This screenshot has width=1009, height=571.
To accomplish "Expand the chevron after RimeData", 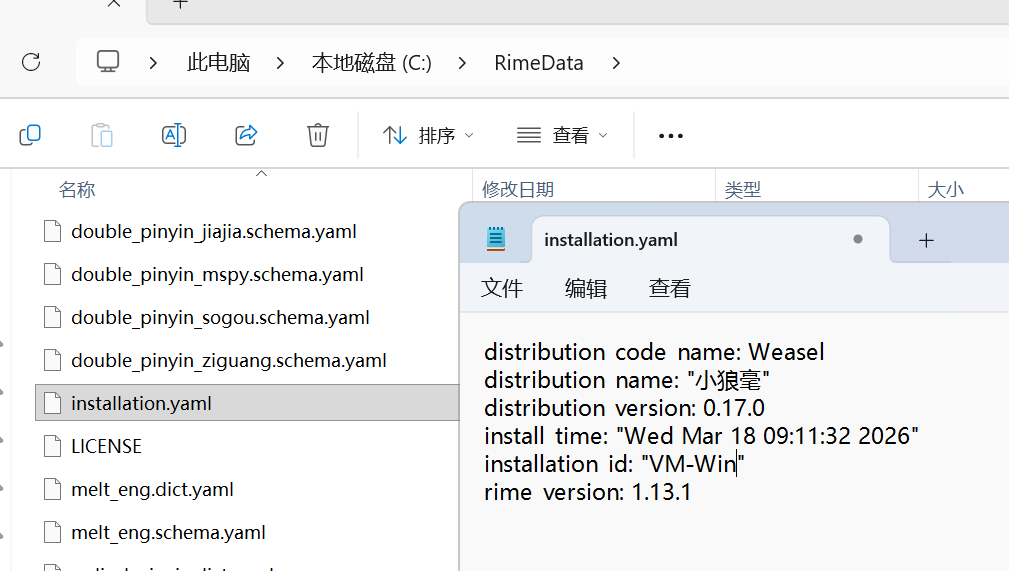I will click(x=616, y=63).
